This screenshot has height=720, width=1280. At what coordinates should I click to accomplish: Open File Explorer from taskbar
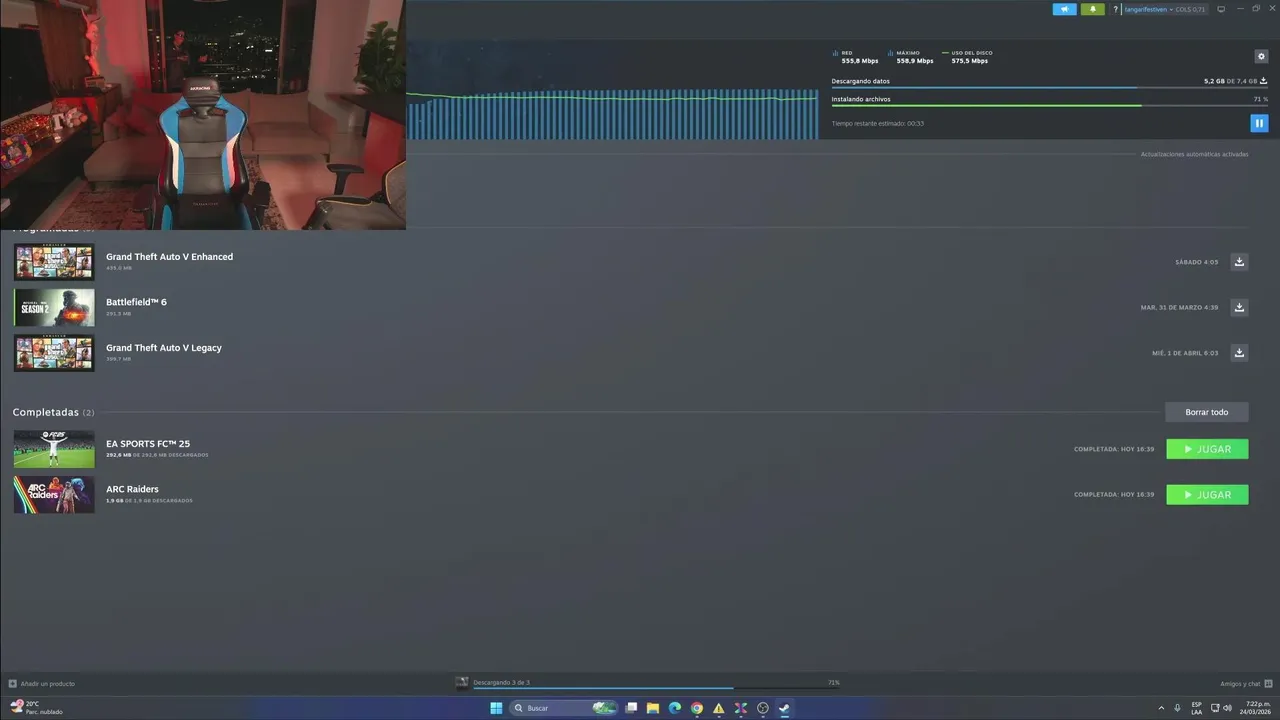(653, 708)
